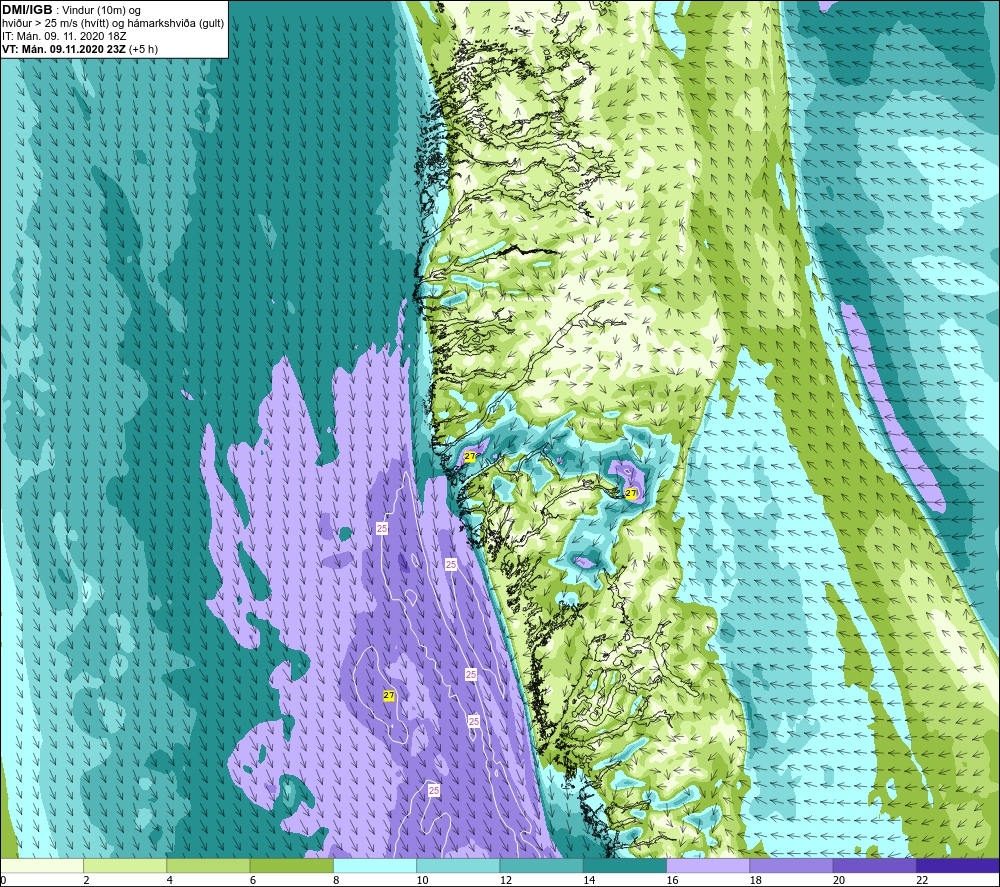Click the 2–4 m/s light green legend swatch
The width and height of the screenshot is (1000, 887).
pos(125,865)
